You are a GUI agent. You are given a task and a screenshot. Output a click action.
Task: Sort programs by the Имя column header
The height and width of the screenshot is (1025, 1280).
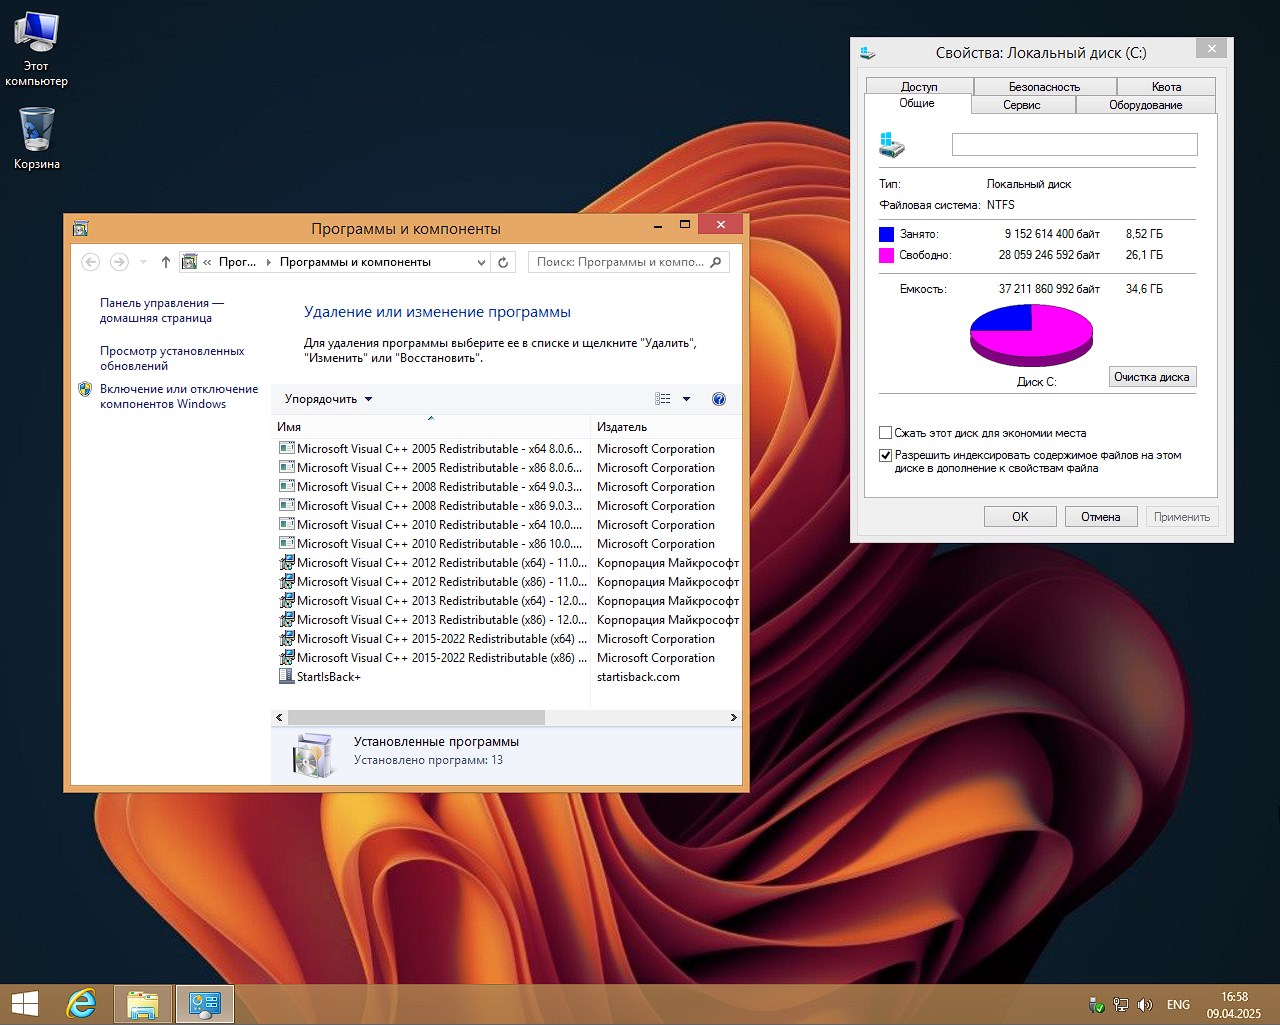click(x=431, y=427)
